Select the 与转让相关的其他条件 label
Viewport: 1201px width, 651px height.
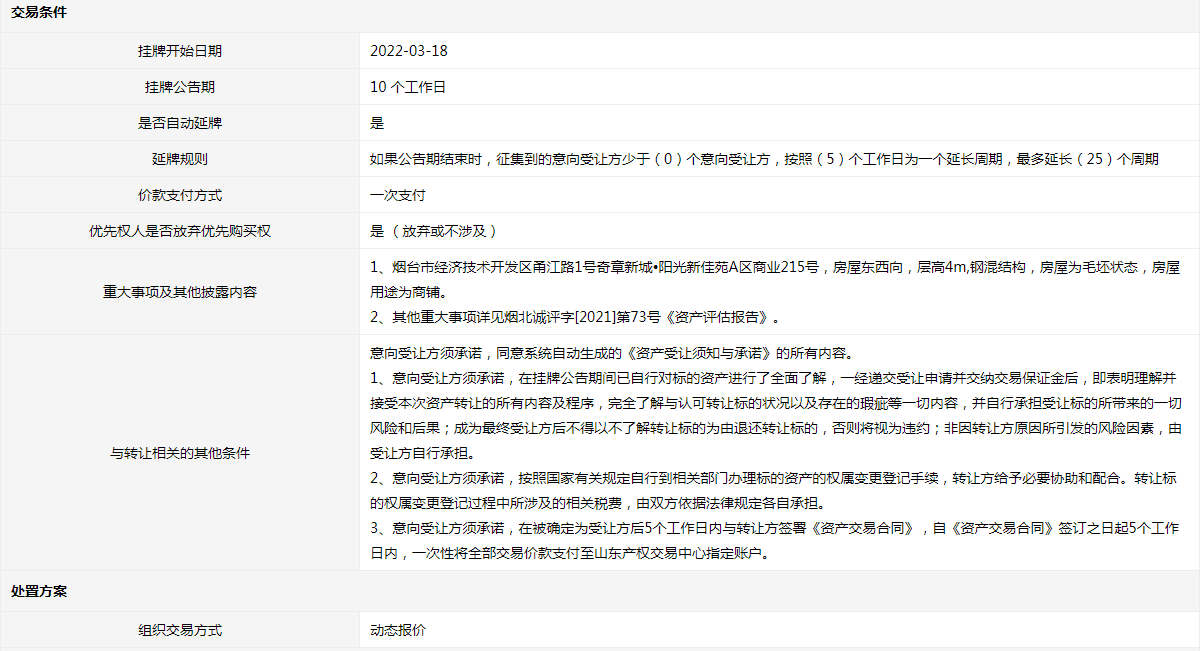pos(180,453)
